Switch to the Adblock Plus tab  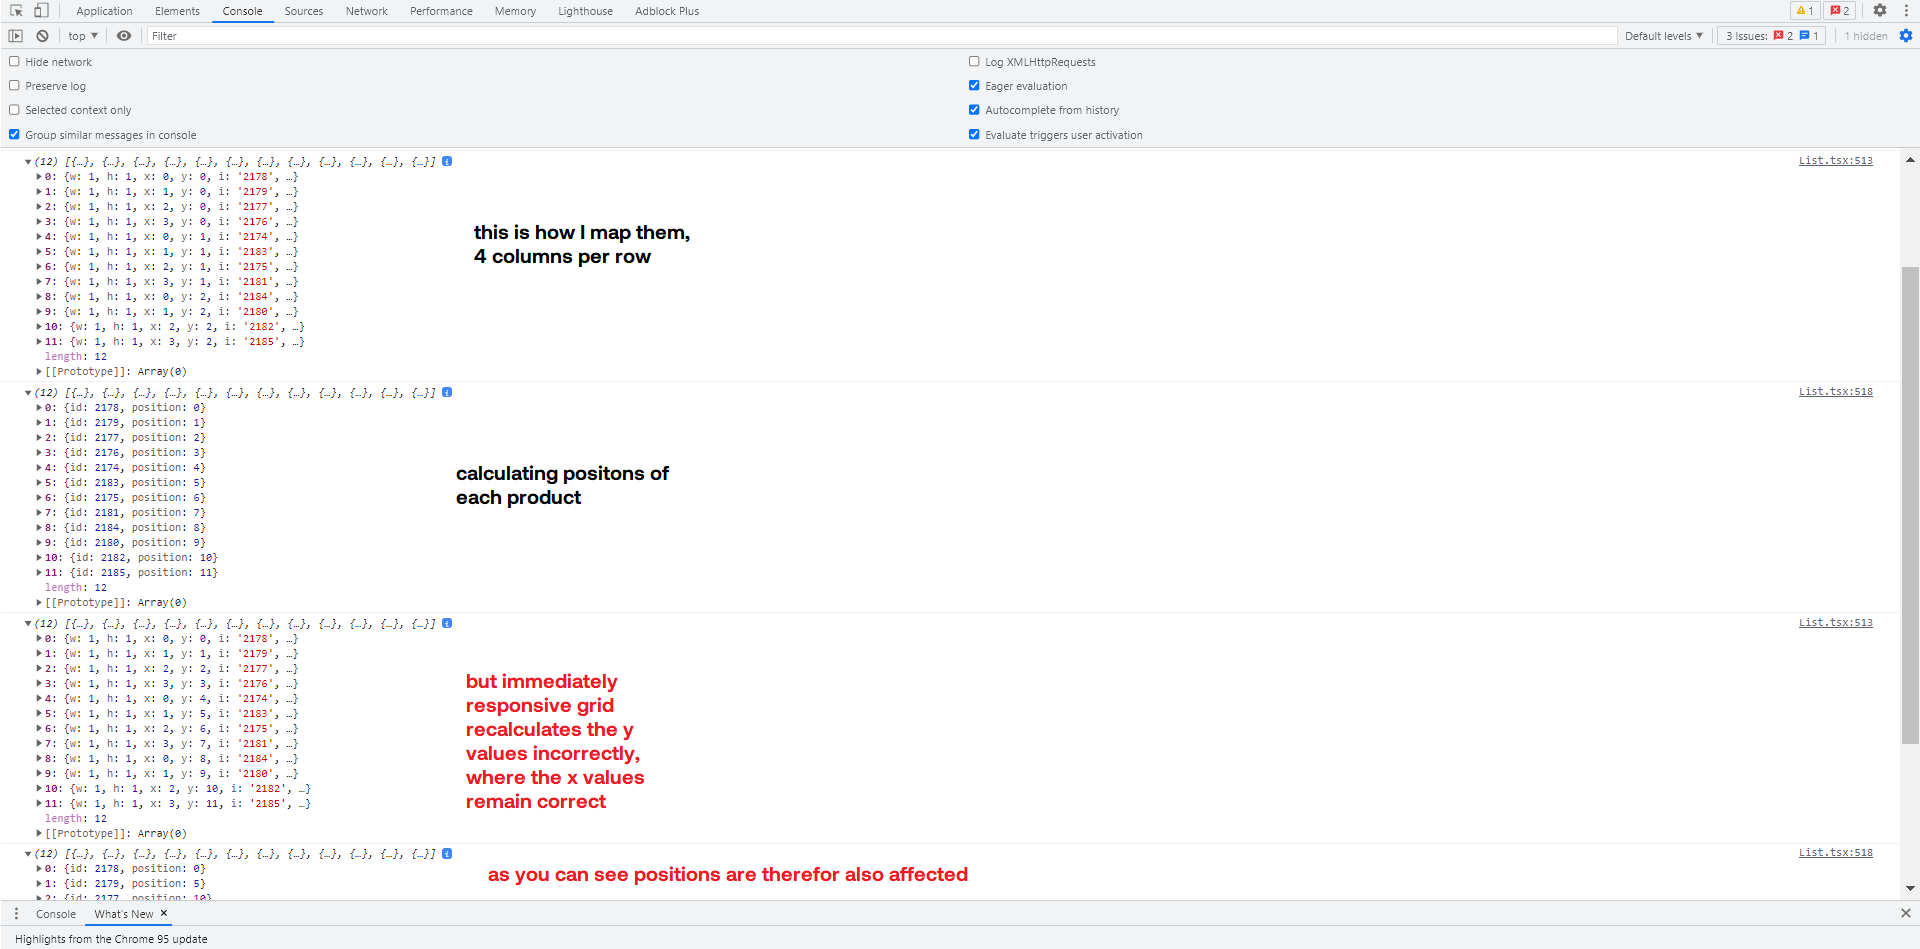(x=667, y=11)
